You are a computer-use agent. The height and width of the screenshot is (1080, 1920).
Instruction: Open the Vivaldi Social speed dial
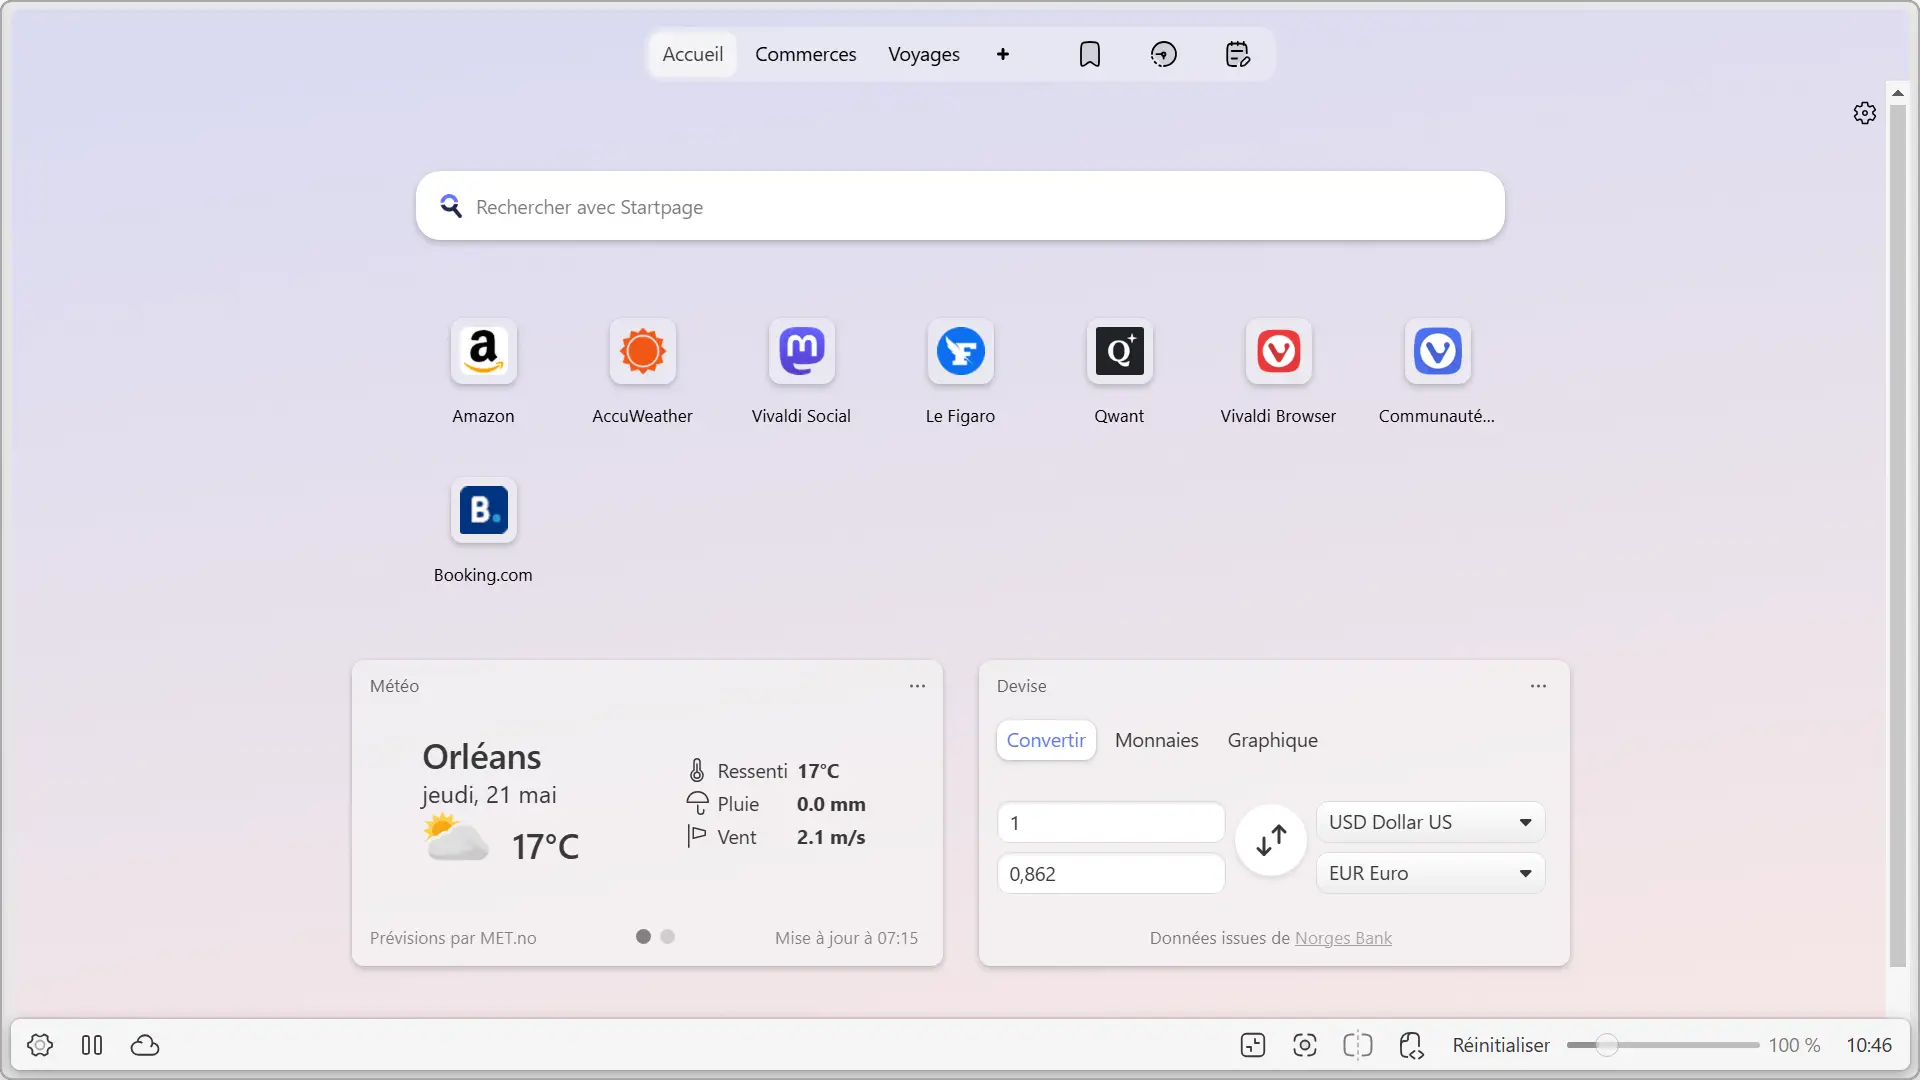point(801,352)
